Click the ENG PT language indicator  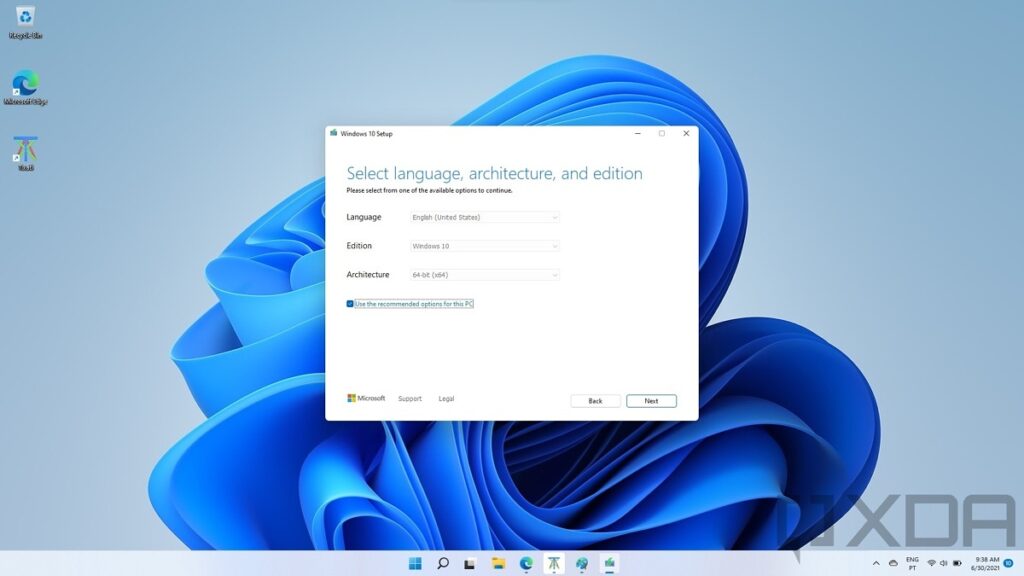[x=912, y=564]
